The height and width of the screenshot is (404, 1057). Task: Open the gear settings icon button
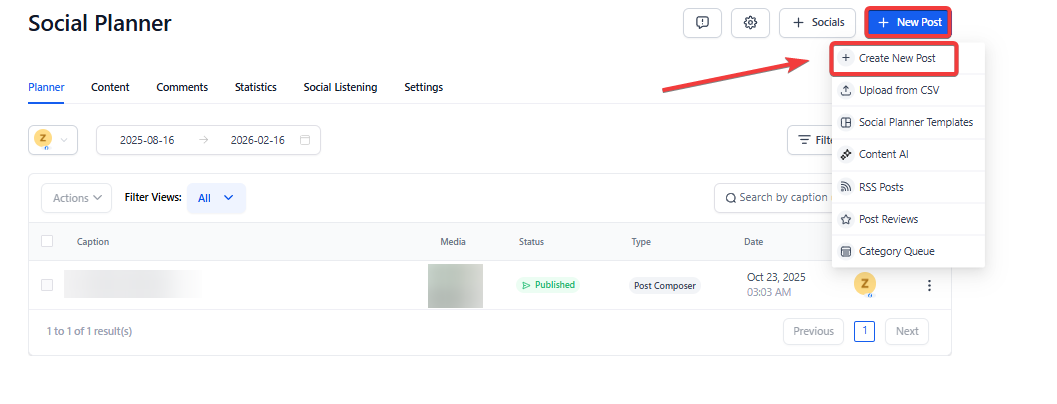click(x=750, y=23)
